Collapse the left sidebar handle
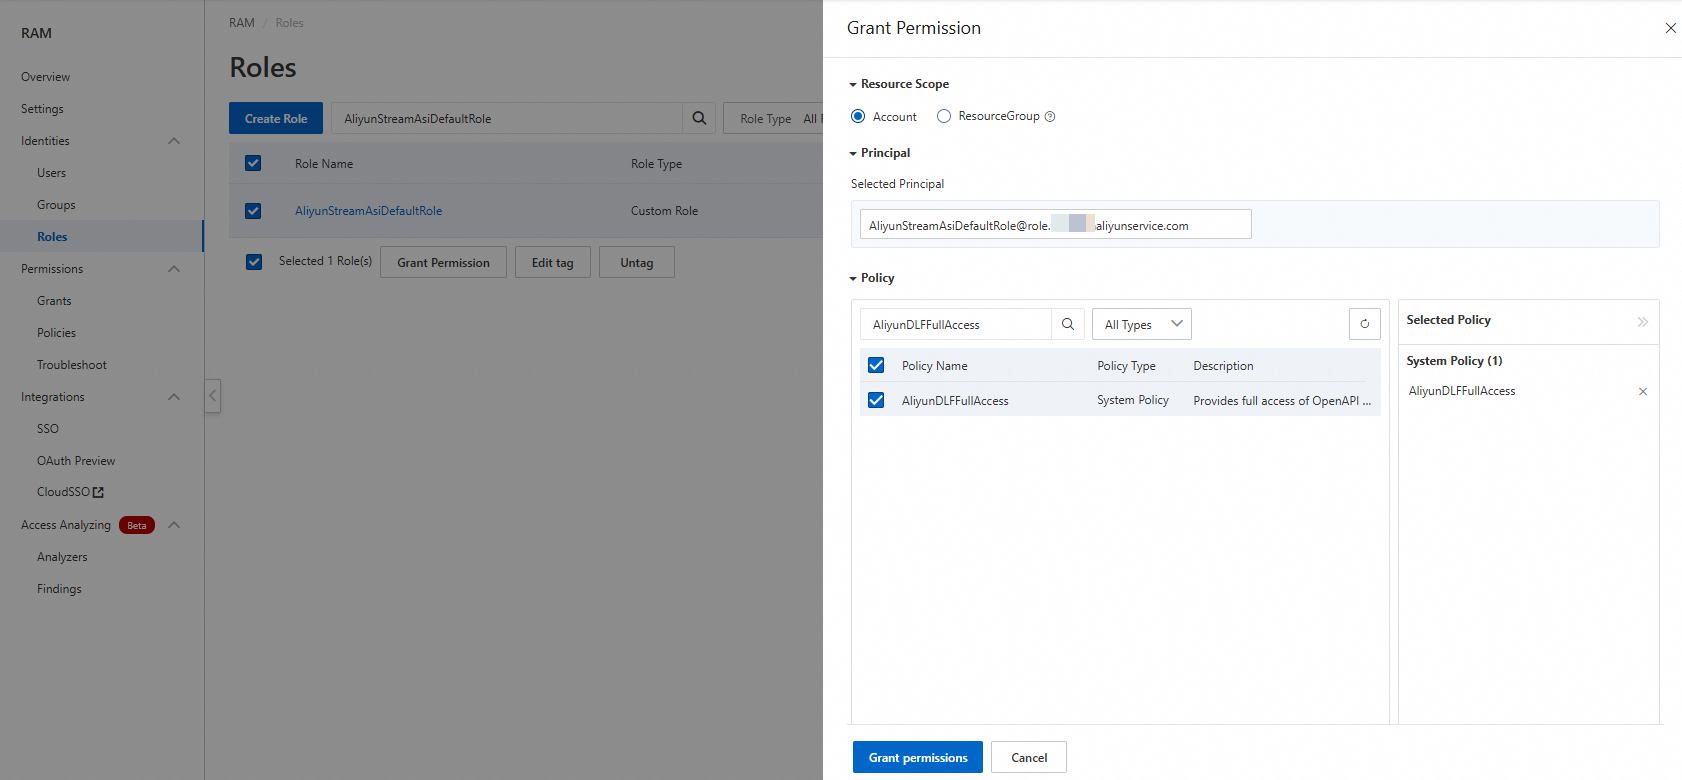The height and width of the screenshot is (780, 1682). pyautogui.click(x=212, y=396)
